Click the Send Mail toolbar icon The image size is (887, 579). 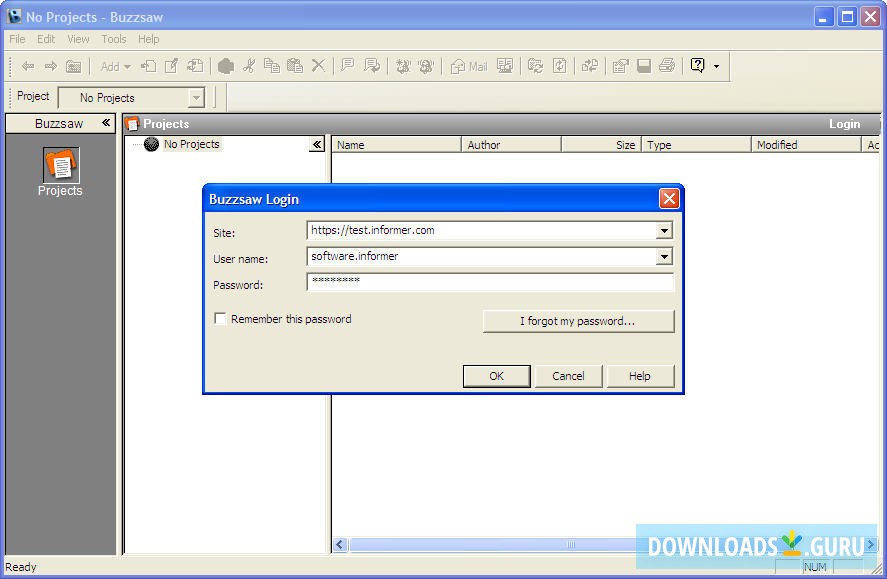pos(469,67)
